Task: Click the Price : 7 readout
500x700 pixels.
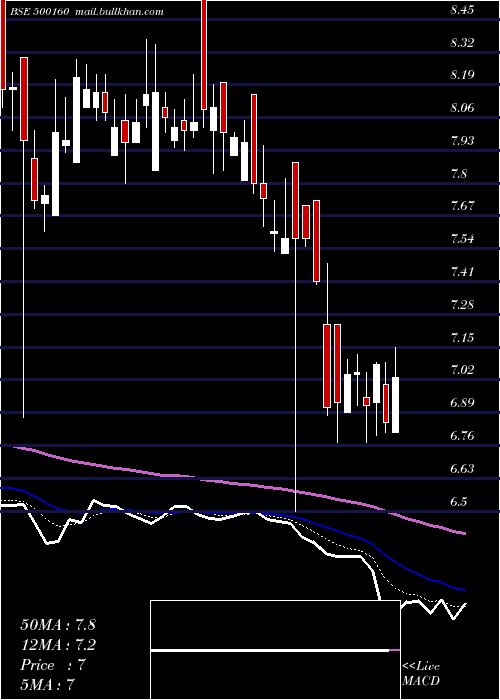Action: click(x=53, y=665)
